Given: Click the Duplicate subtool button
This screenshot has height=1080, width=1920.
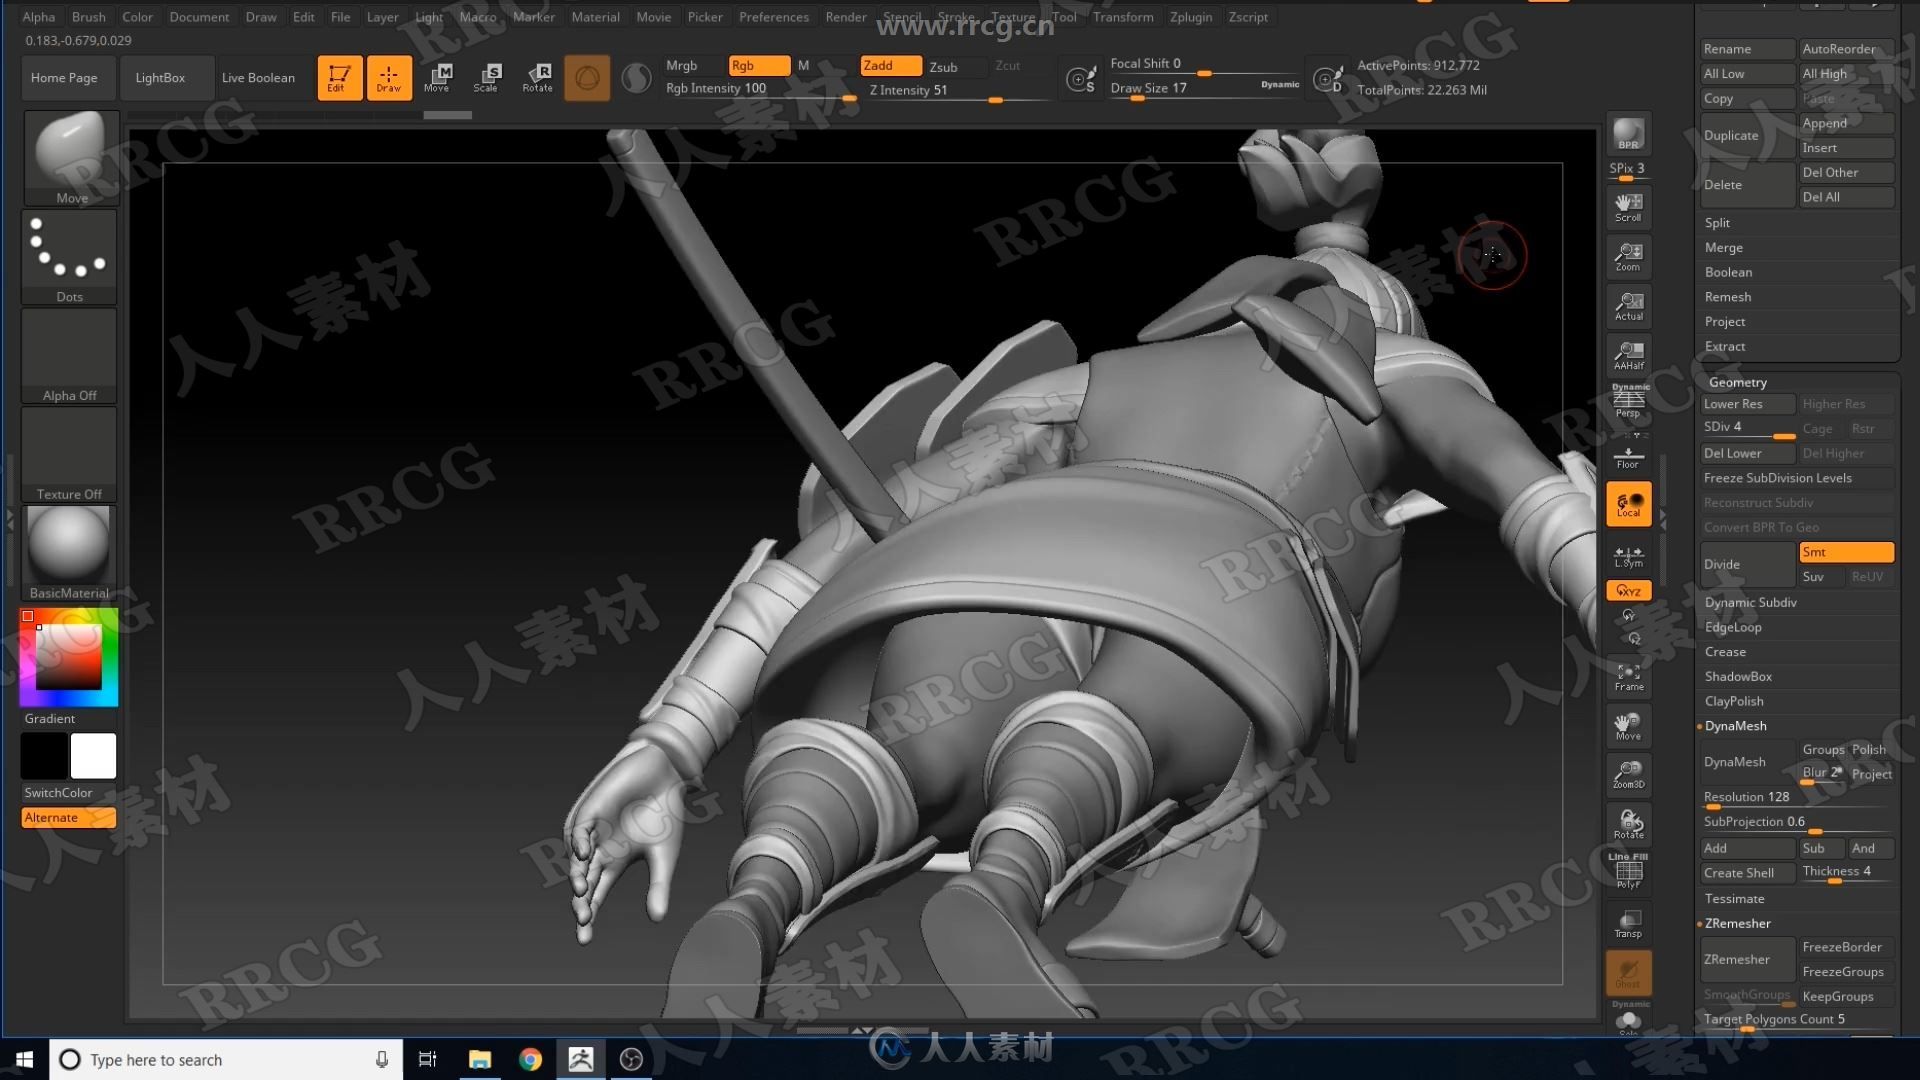Looking at the screenshot, I should tap(1746, 135).
